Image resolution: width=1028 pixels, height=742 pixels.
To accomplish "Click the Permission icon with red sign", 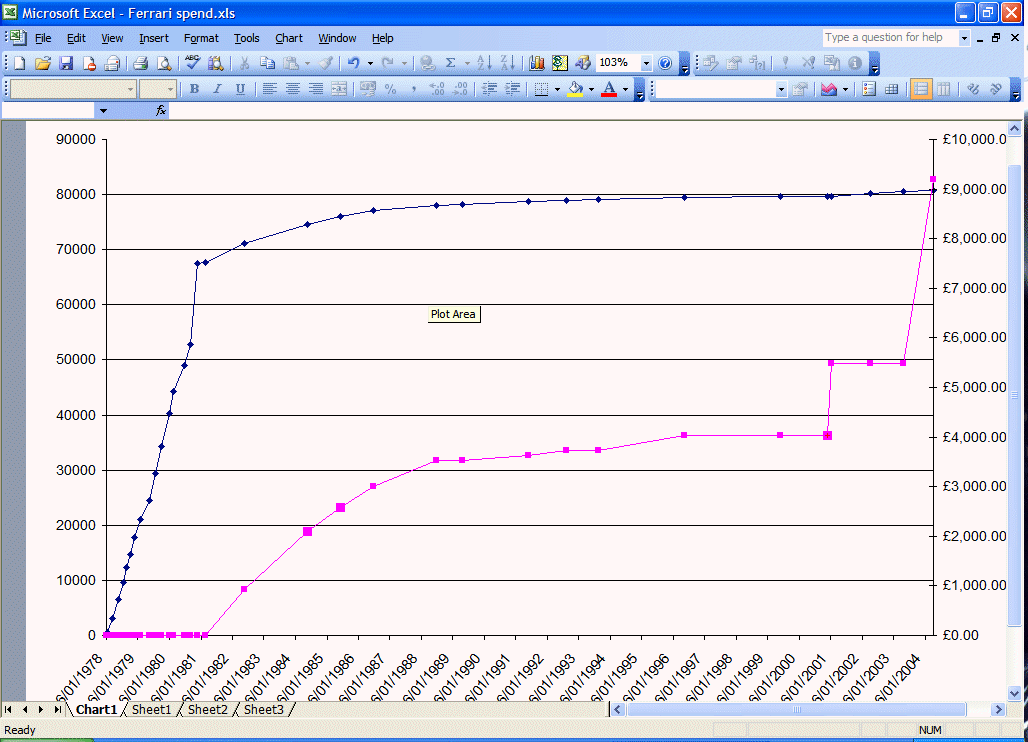I will tap(90, 63).
